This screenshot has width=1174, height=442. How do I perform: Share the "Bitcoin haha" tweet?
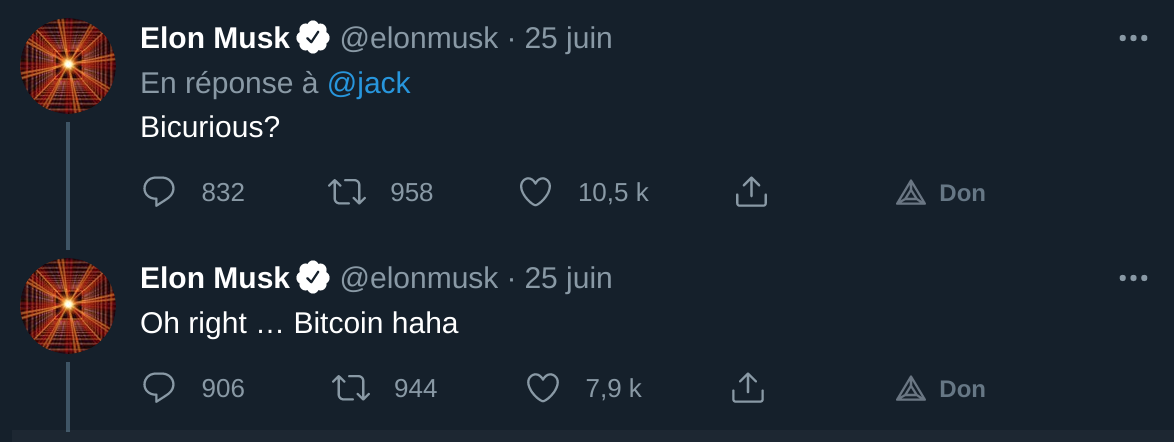click(x=748, y=388)
